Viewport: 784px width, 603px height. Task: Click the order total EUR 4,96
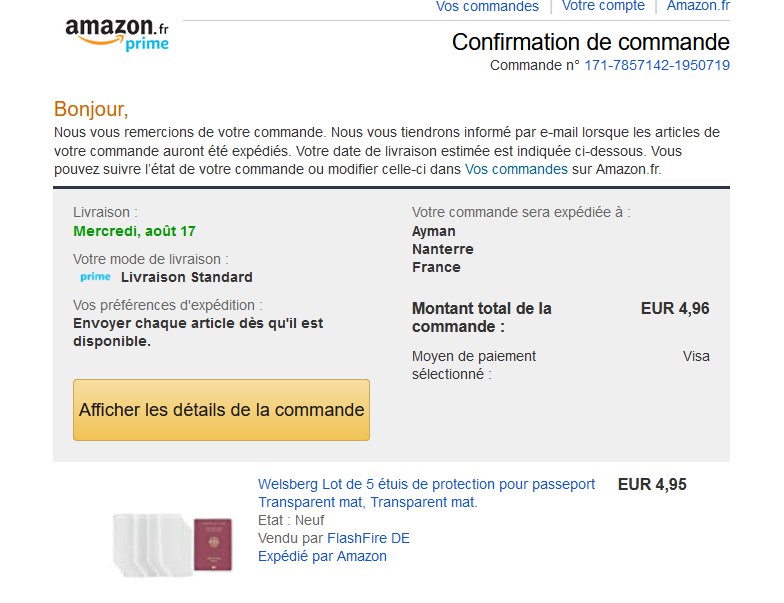tap(675, 308)
